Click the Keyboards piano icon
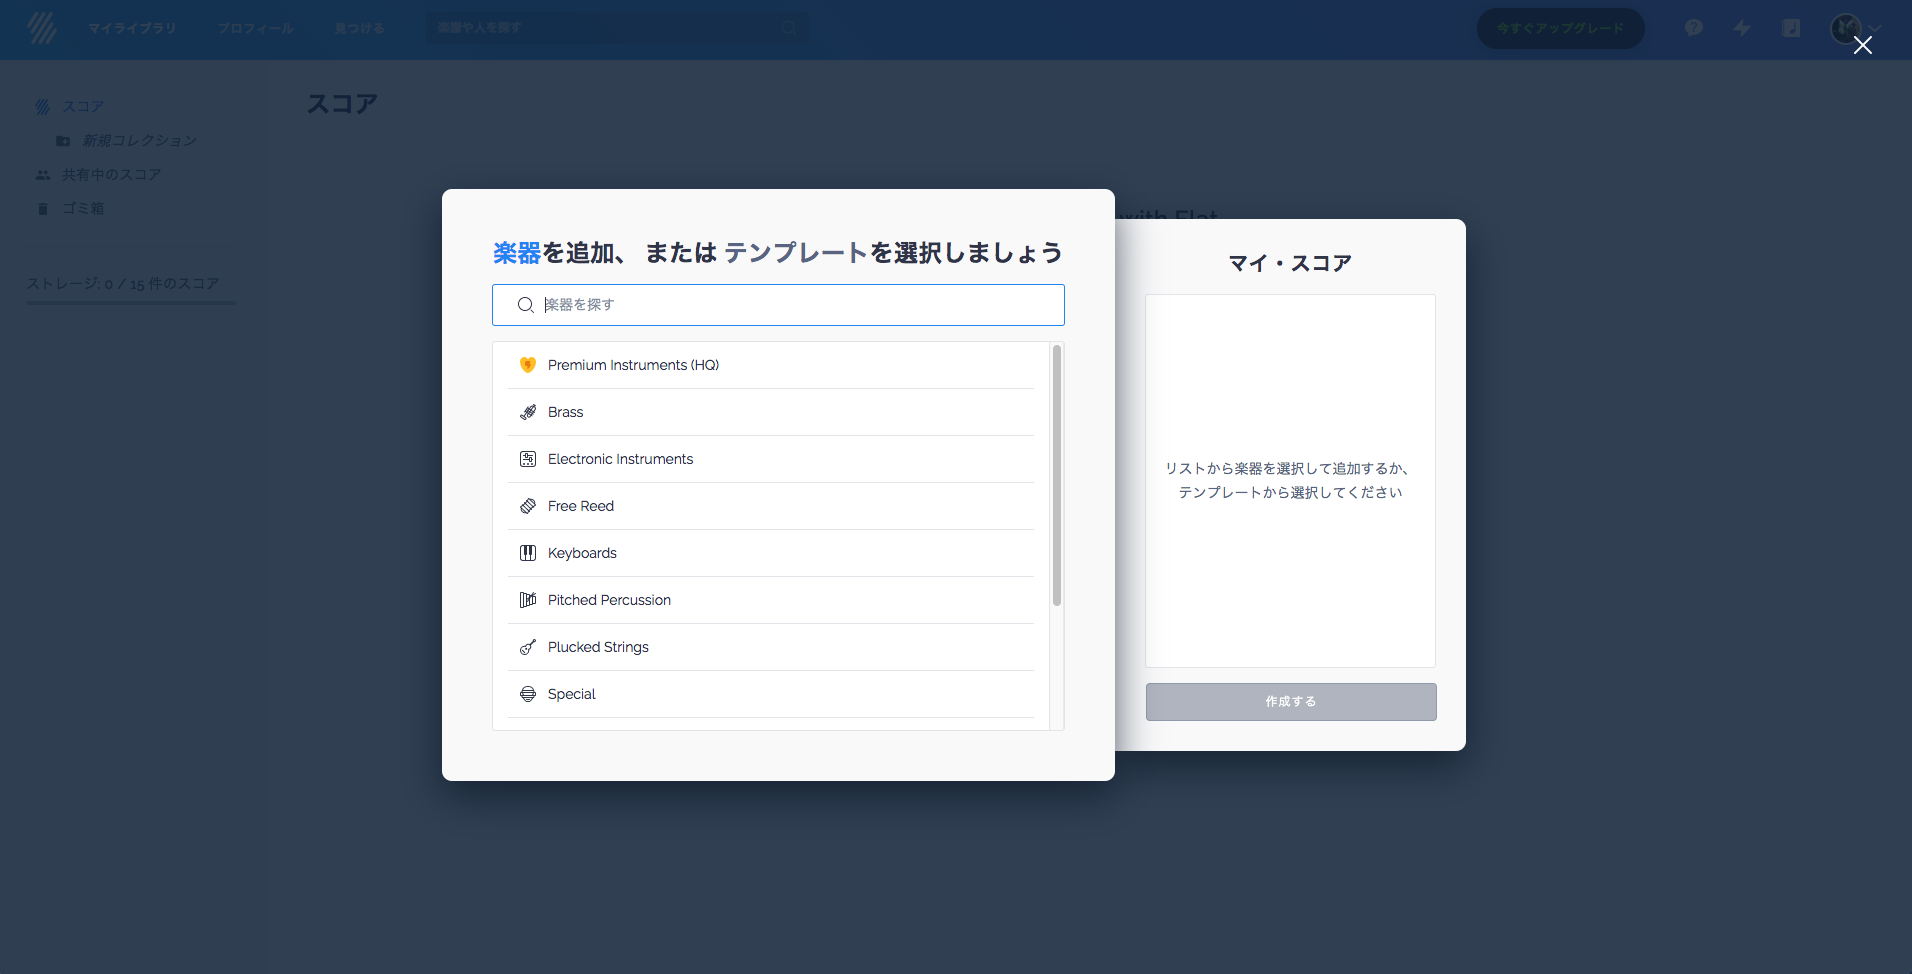The width and height of the screenshot is (1912, 974). coord(528,553)
